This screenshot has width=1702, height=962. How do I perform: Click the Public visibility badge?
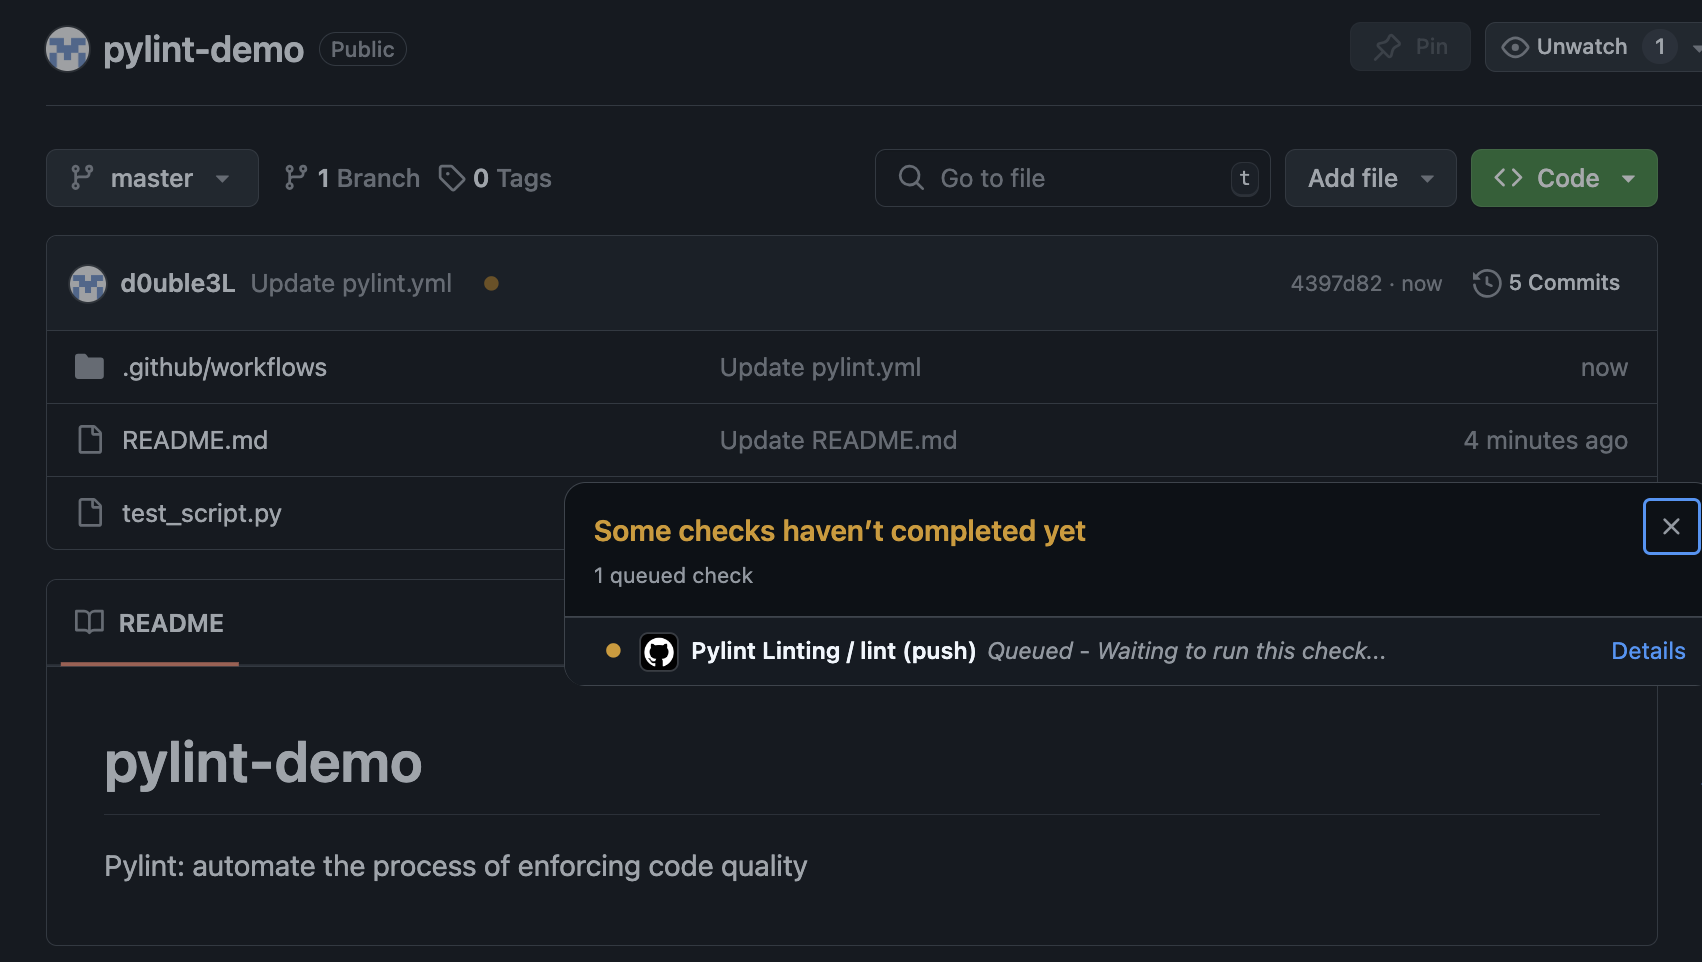[362, 49]
